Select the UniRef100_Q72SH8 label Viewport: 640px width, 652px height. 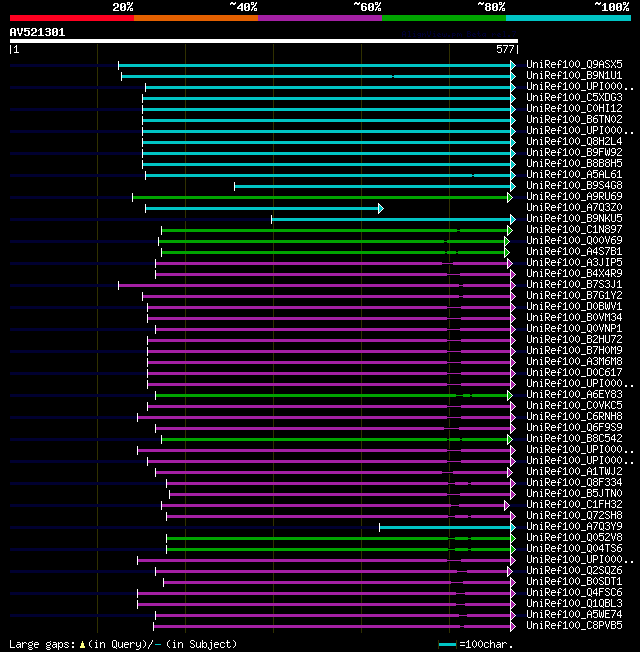pos(574,516)
